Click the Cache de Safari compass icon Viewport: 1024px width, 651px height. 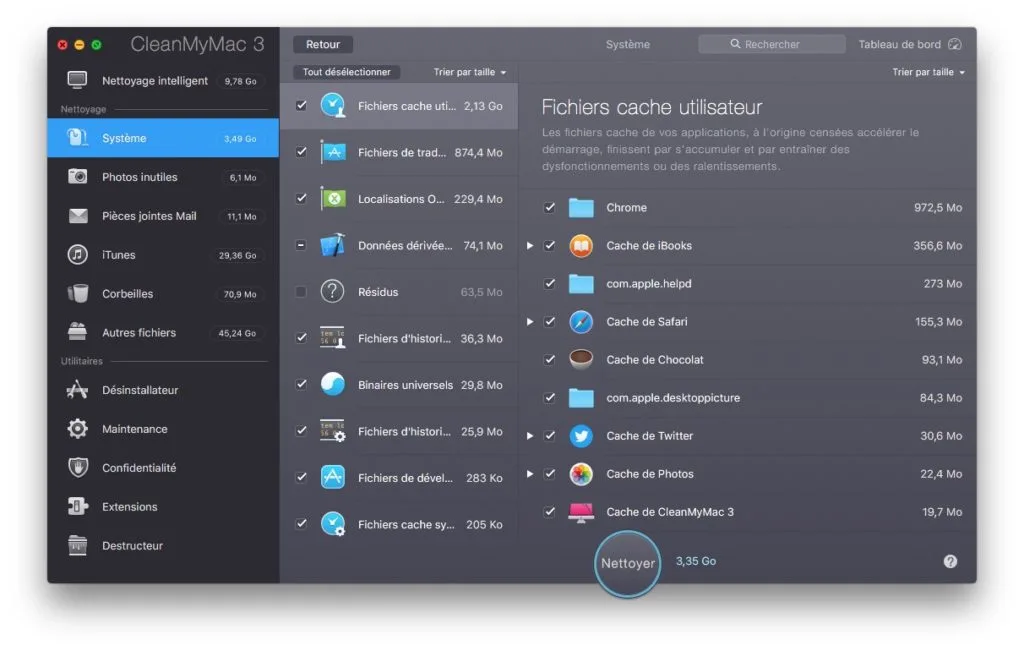click(581, 321)
